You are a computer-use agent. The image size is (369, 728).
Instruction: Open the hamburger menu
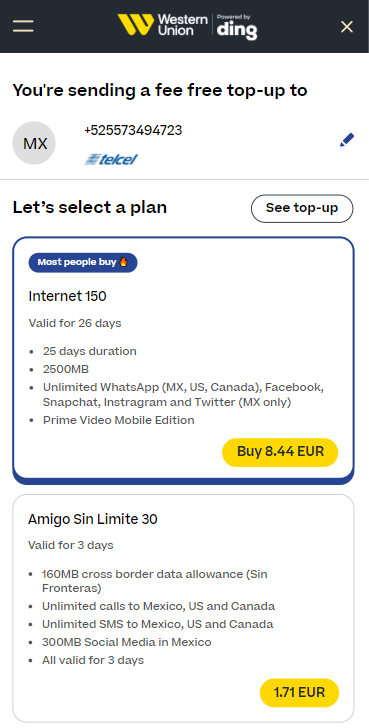tap(23, 26)
